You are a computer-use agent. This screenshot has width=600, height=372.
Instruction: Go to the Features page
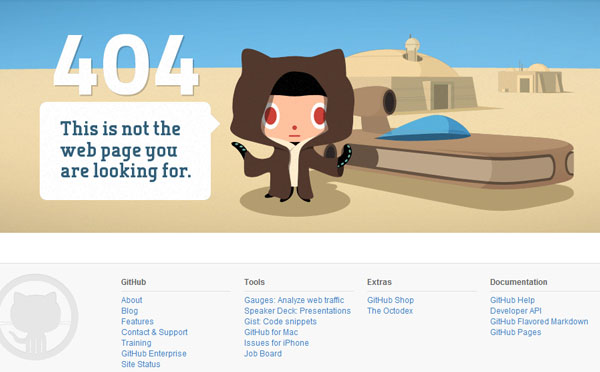[x=137, y=321]
